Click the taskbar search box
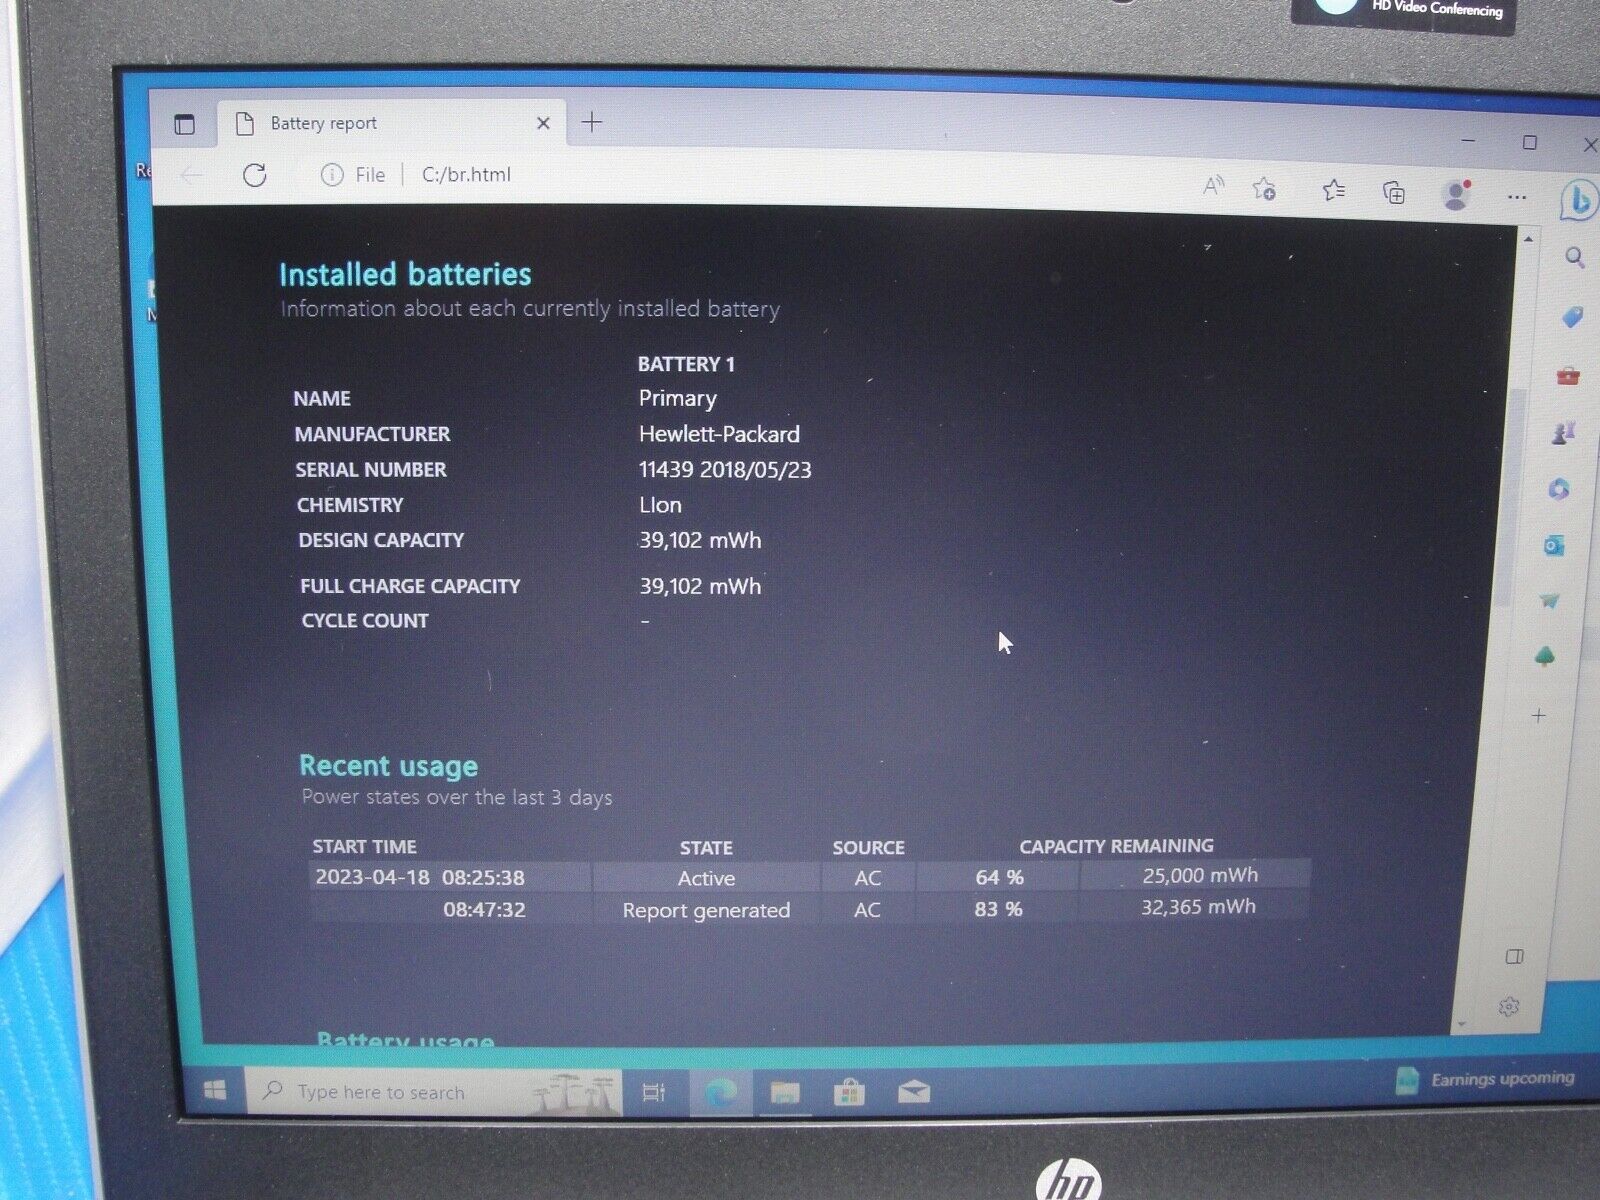This screenshot has height=1200, width=1600. (432, 1092)
